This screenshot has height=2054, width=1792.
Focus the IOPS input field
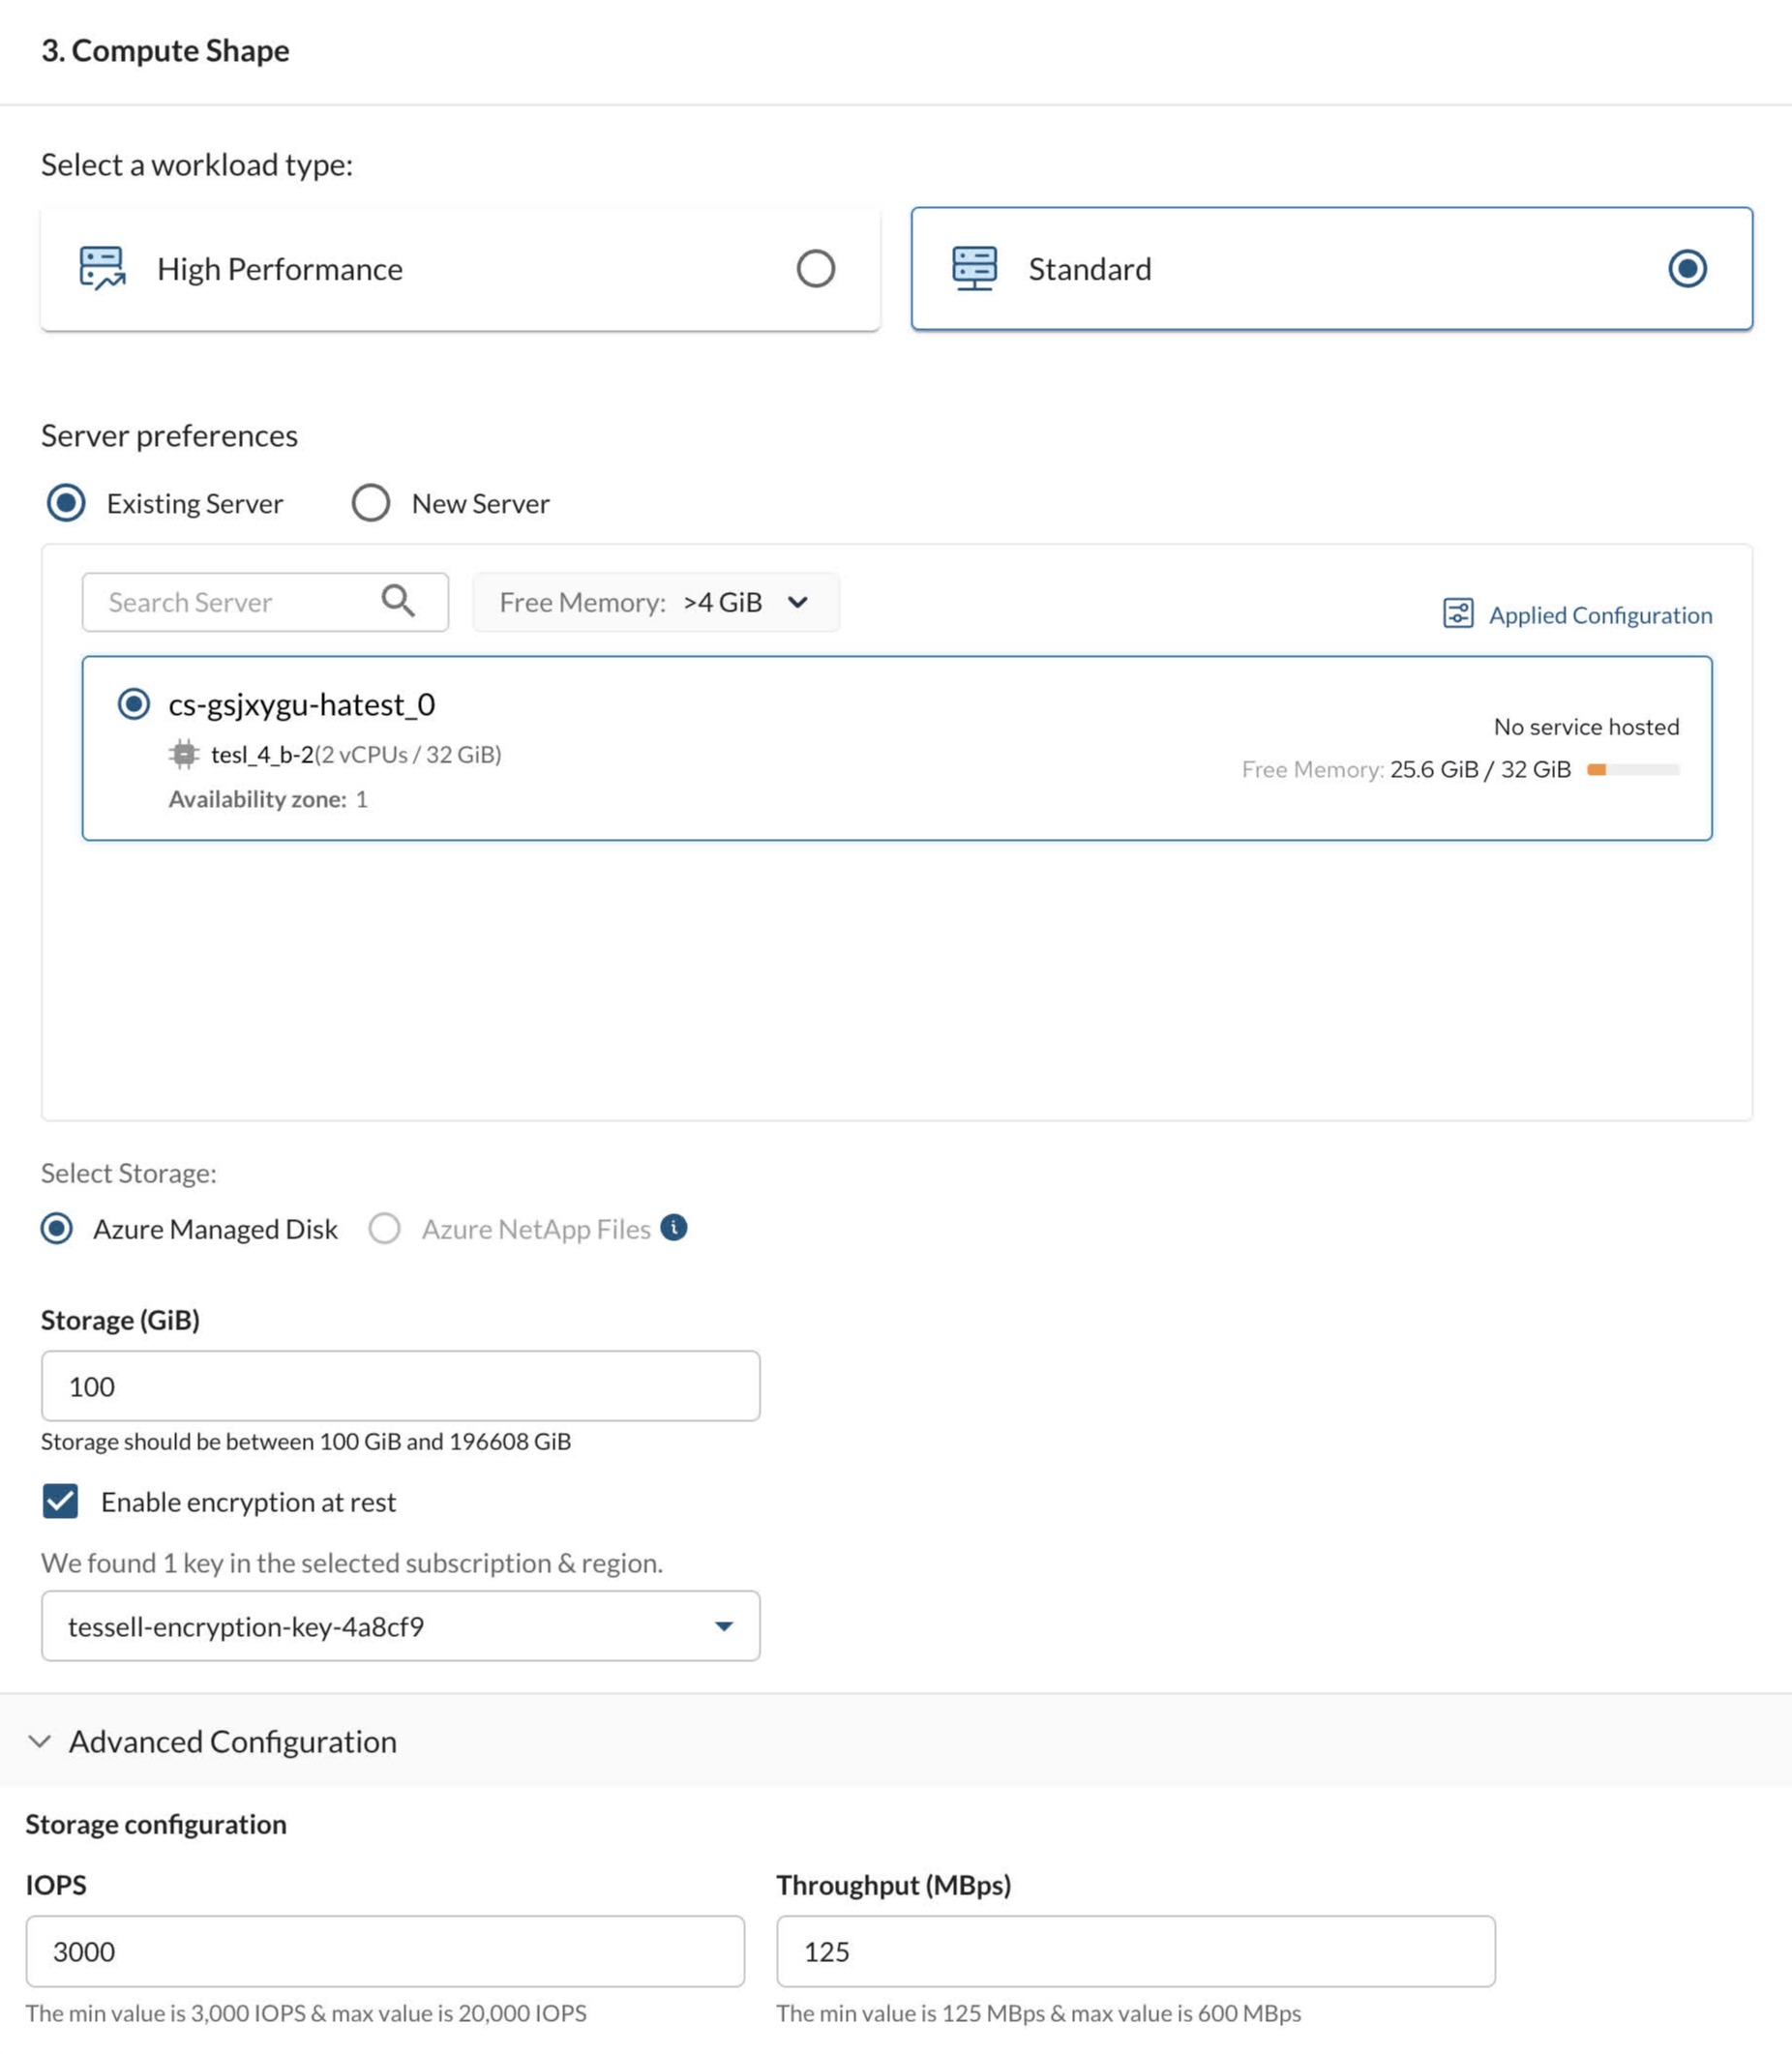coord(385,1951)
